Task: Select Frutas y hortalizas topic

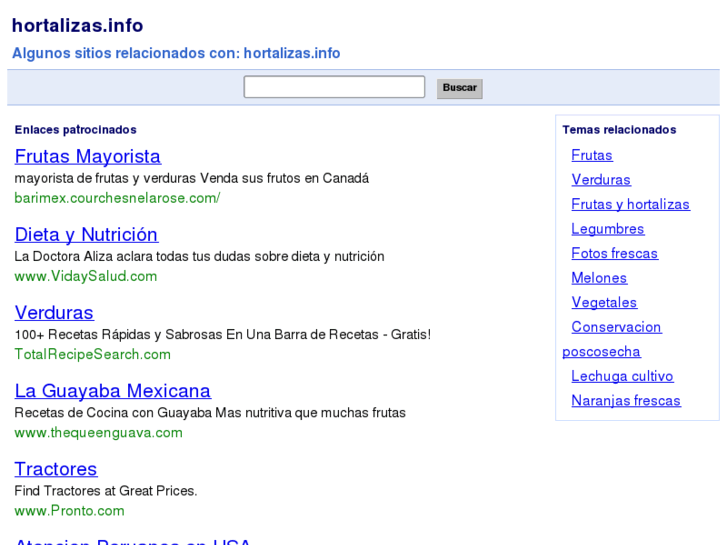Action: point(631,204)
